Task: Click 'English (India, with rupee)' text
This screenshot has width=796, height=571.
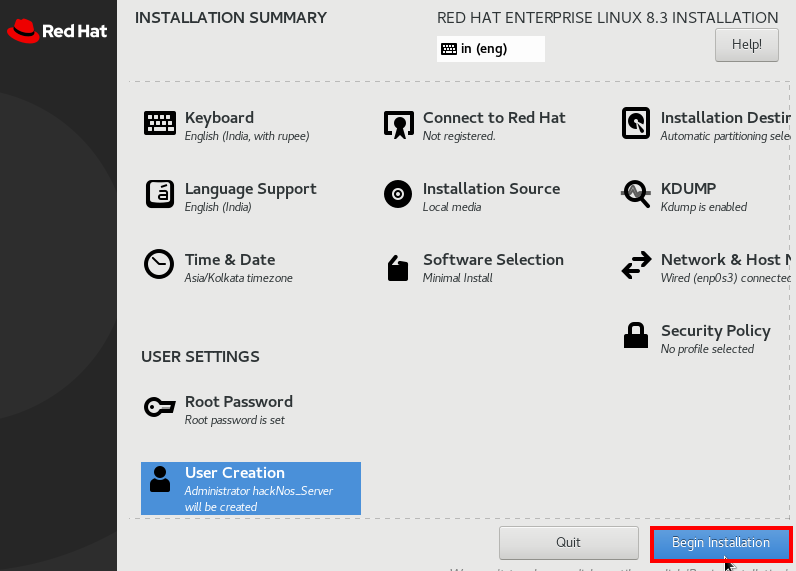Action: 247,136
